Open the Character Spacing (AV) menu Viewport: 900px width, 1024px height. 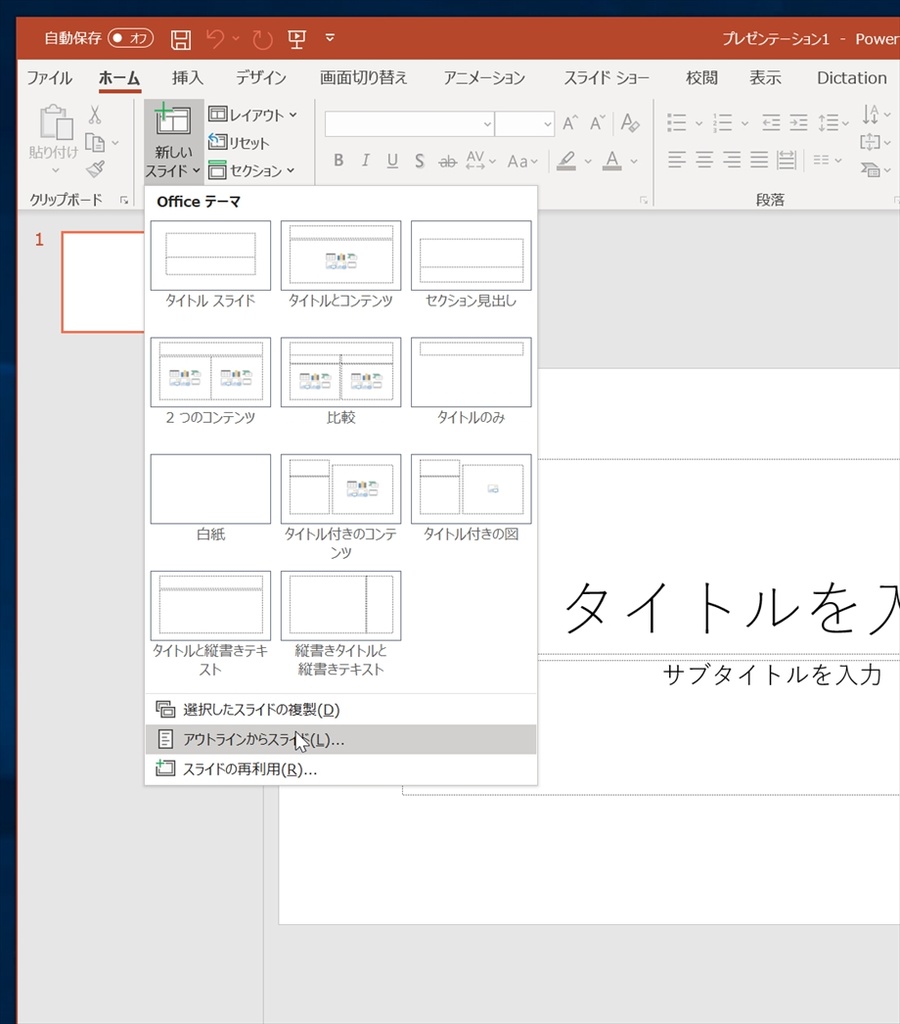481,160
